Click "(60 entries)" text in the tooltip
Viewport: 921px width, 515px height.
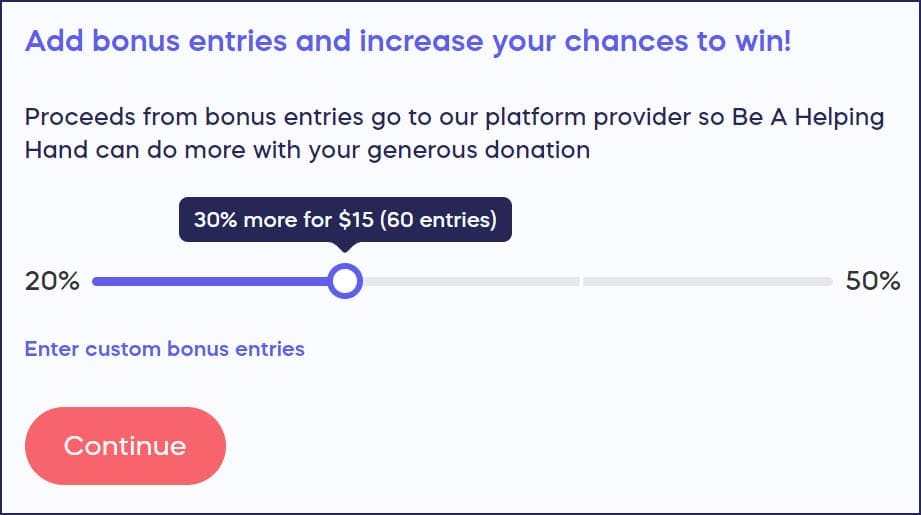pos(438,220)
